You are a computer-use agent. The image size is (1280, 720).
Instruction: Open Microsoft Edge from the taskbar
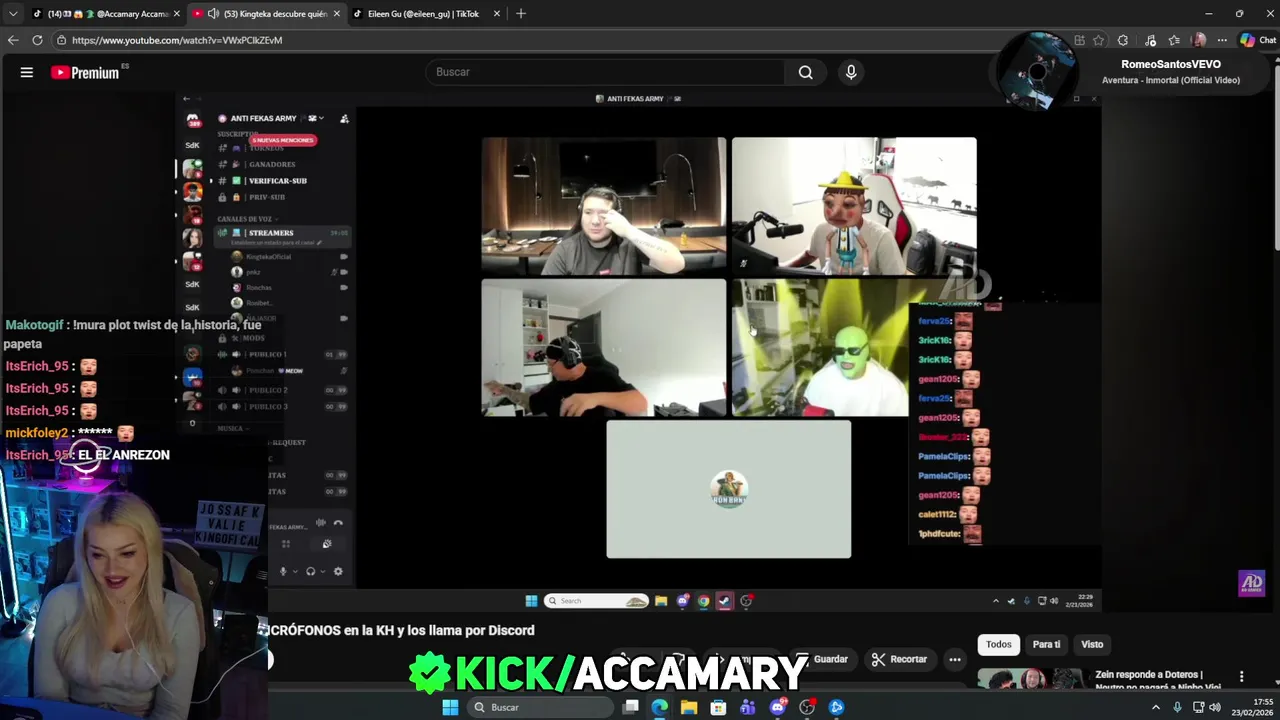pyautogui.click(x=660, y=708)
